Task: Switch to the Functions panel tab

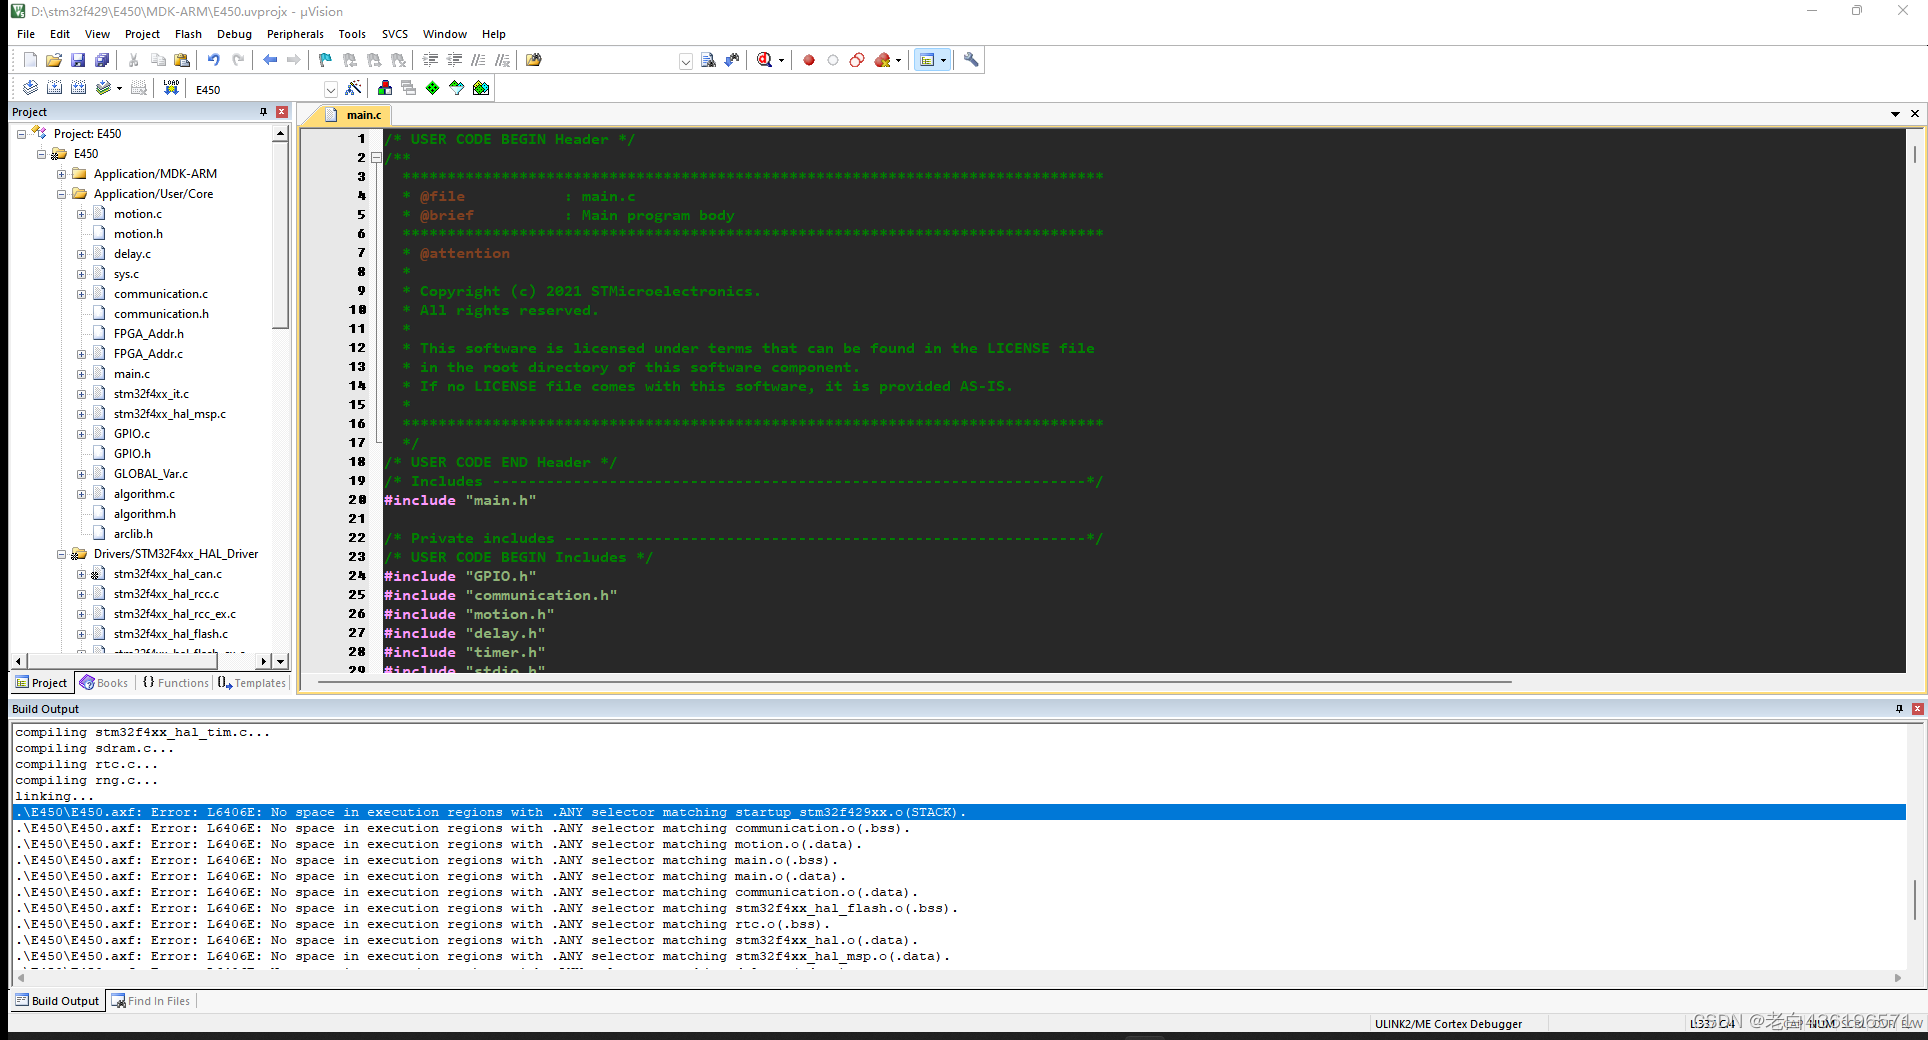Action: coord(176,683)
